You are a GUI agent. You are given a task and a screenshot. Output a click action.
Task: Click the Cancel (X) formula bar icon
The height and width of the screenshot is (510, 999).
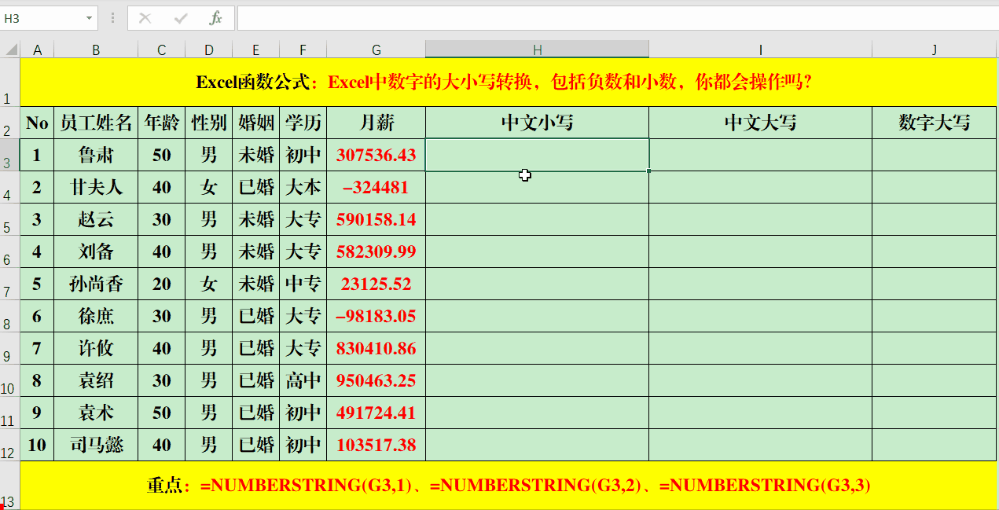[145, 18]
